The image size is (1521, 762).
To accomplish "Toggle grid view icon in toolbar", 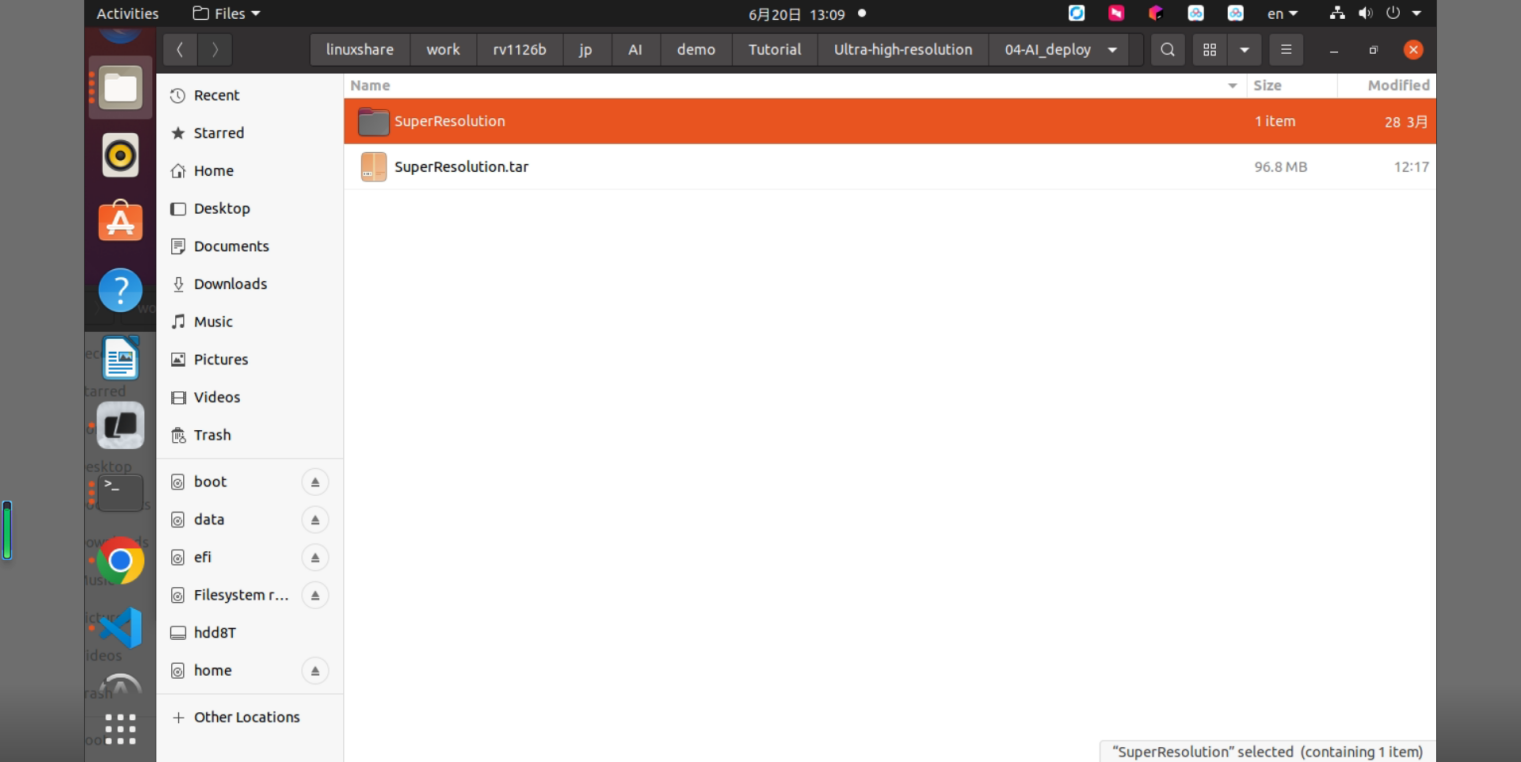I will click(1210, 50).
